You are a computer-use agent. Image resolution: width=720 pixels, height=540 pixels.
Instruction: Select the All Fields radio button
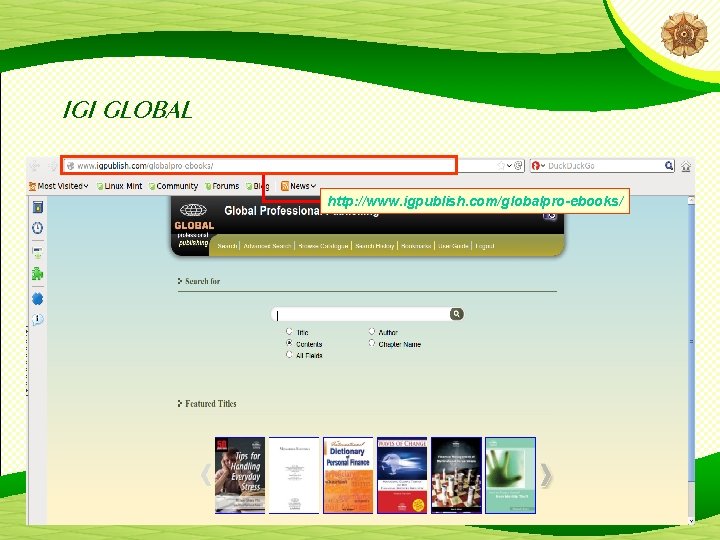point(289,354)
